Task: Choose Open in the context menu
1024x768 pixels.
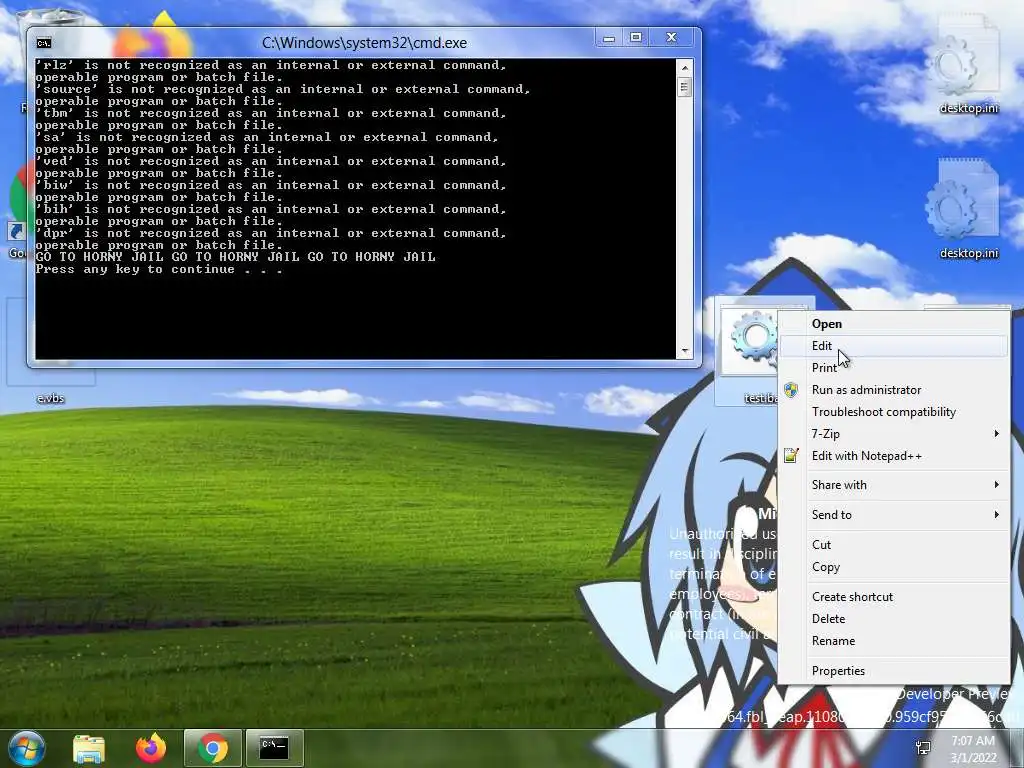Action: 893,324
